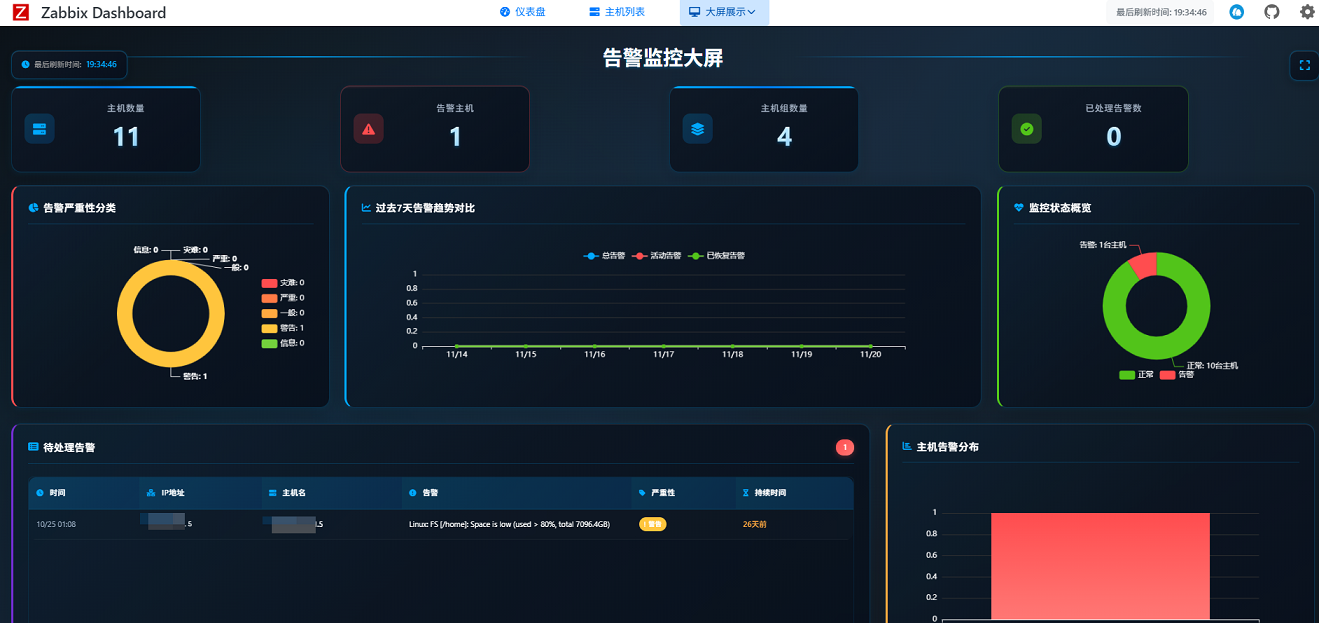The width and height of the screenshot is (1319, 623).
Task: Enter fullscreen mode using the expand icon
Action: point(1304,66)
